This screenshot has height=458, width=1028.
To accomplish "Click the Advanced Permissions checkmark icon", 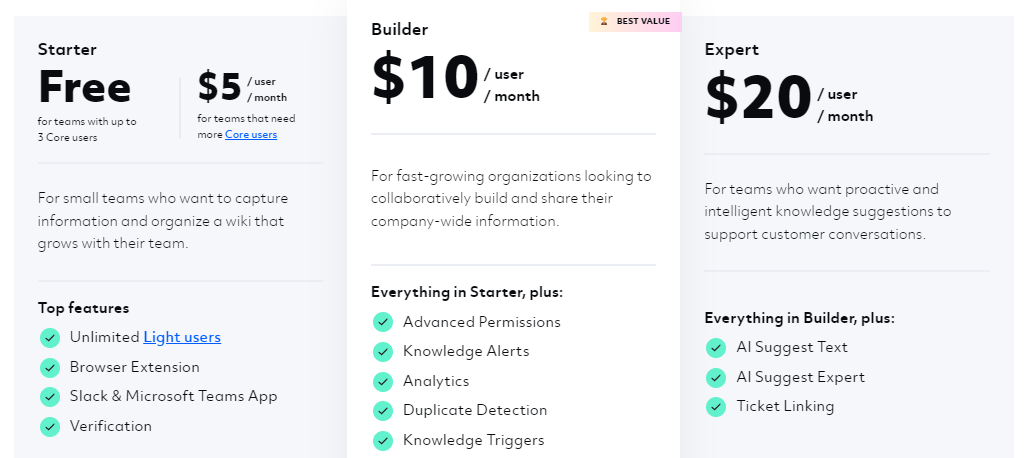I will tap(383, 322).
